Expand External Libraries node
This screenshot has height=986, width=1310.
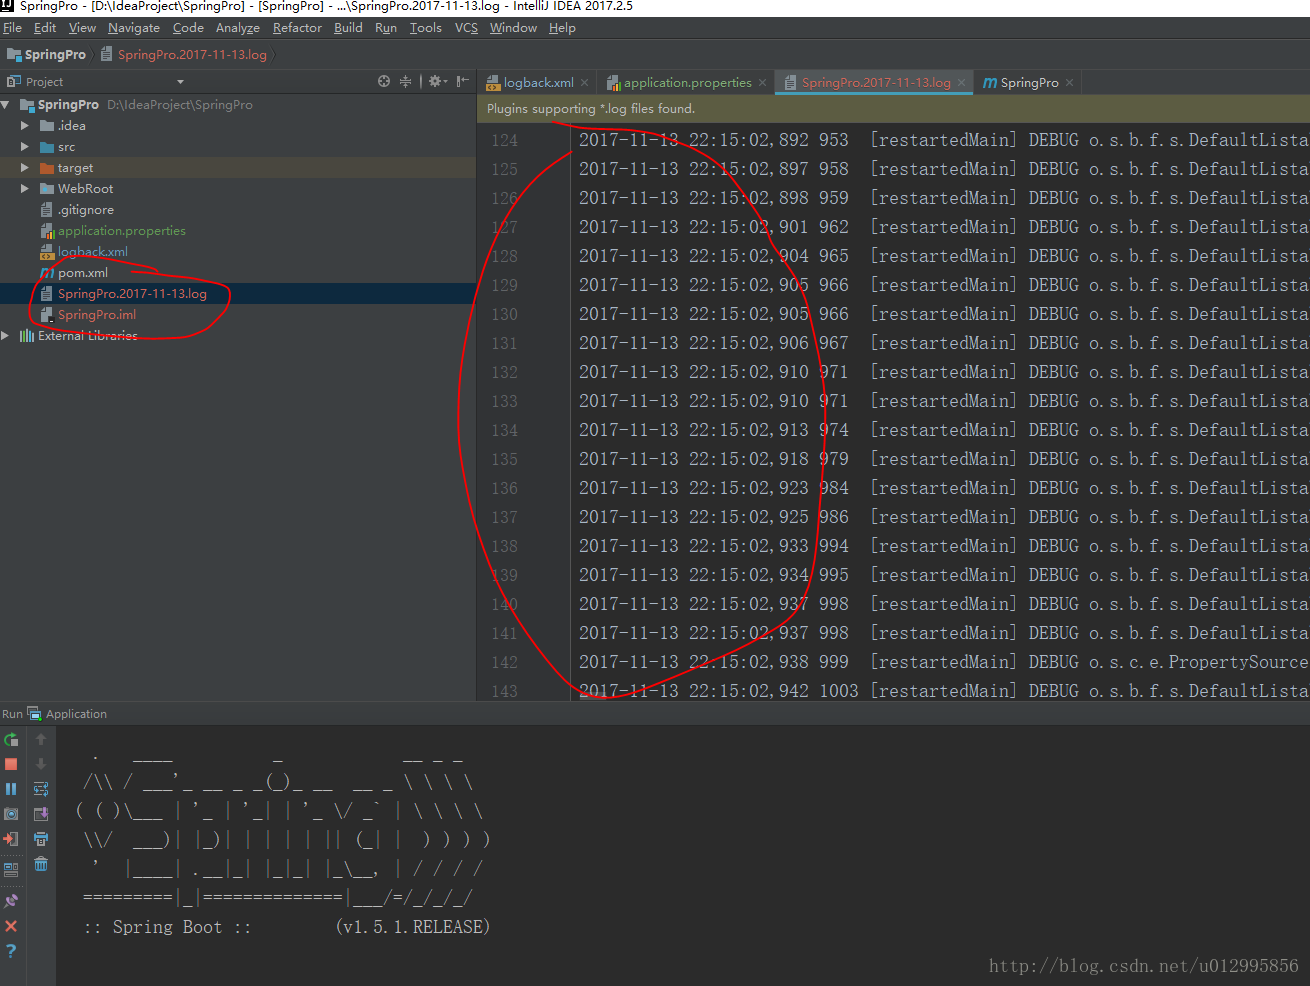pos(6,335)
